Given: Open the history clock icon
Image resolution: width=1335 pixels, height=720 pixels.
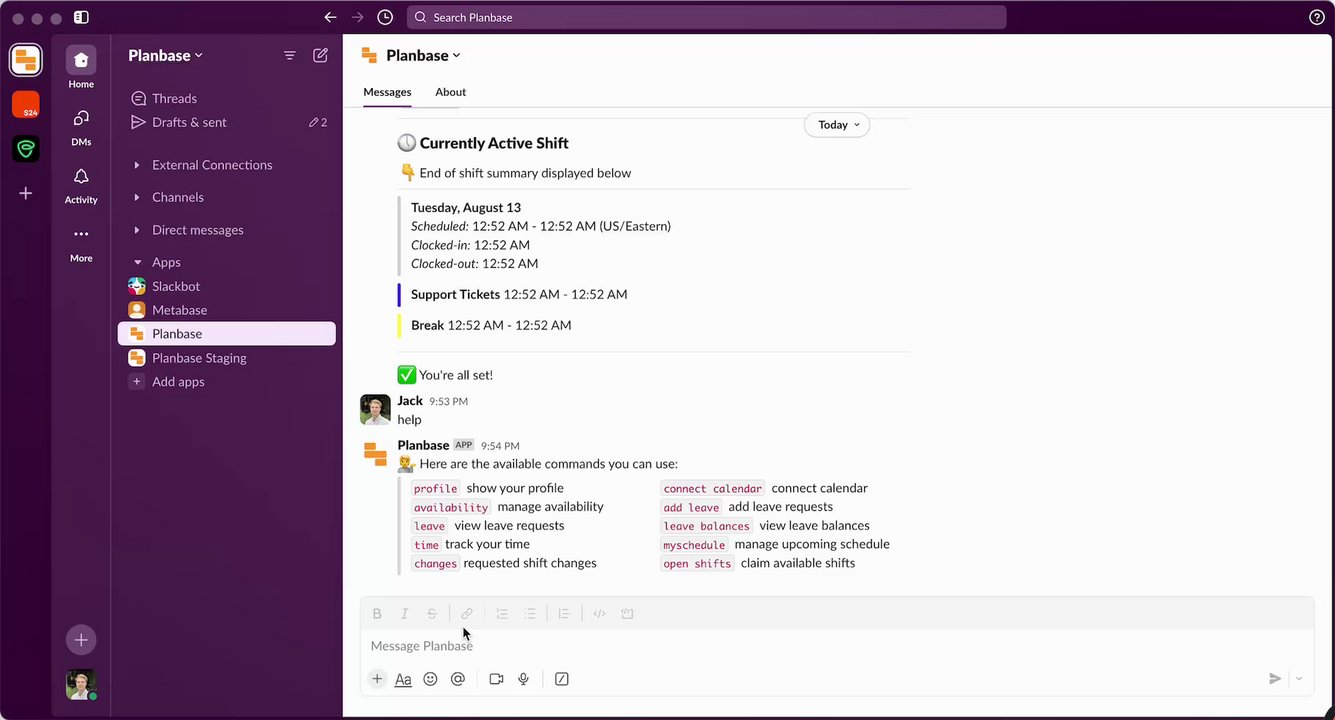Looking at the screenshot, I should (x=385, y=17).
